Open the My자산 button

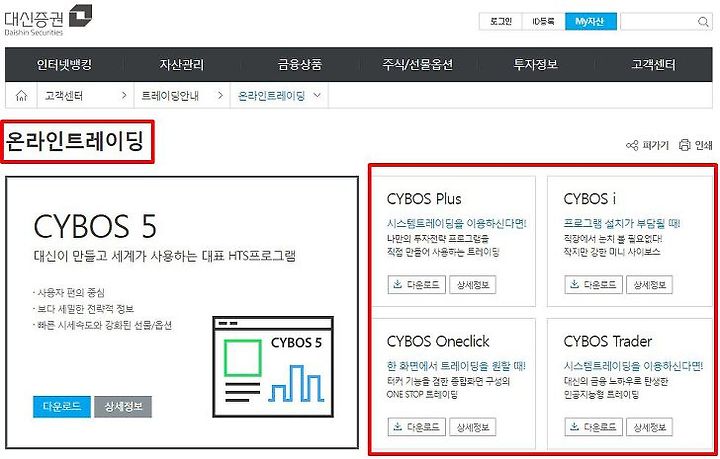(x=591, y=22)
